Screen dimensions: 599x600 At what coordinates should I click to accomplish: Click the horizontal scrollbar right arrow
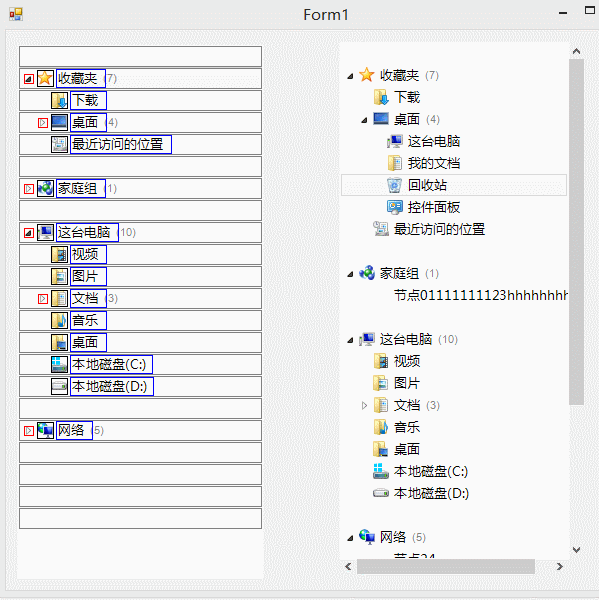click(560, 566)
